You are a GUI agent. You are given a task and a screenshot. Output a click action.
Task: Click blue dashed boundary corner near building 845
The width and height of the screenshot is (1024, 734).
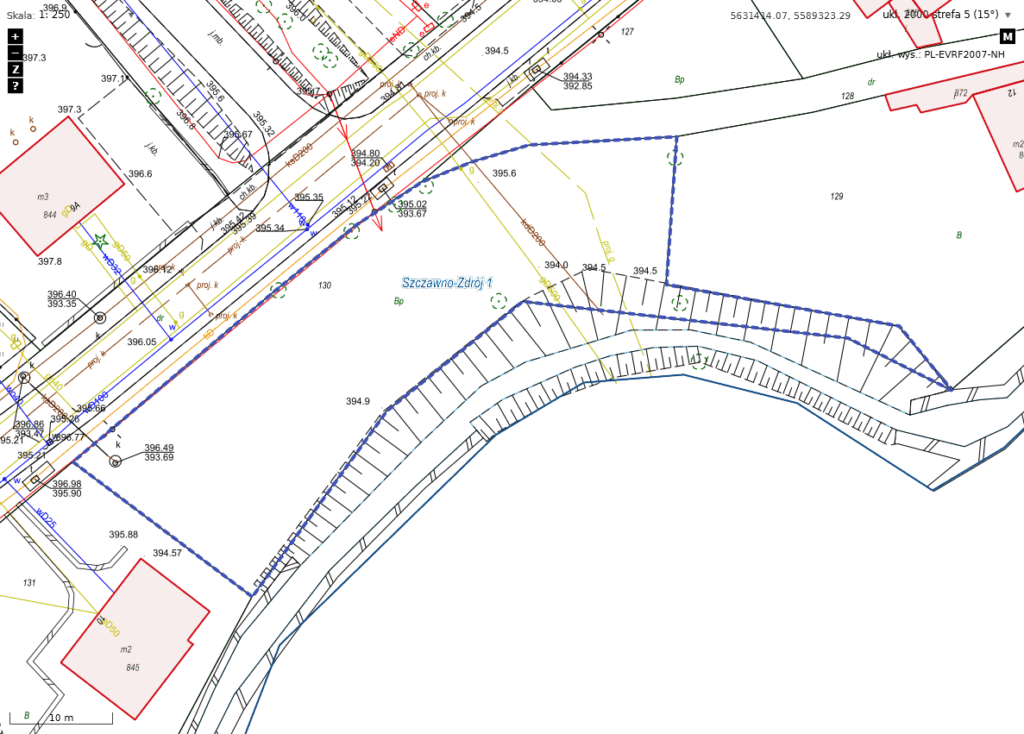(x=251, y=594)
